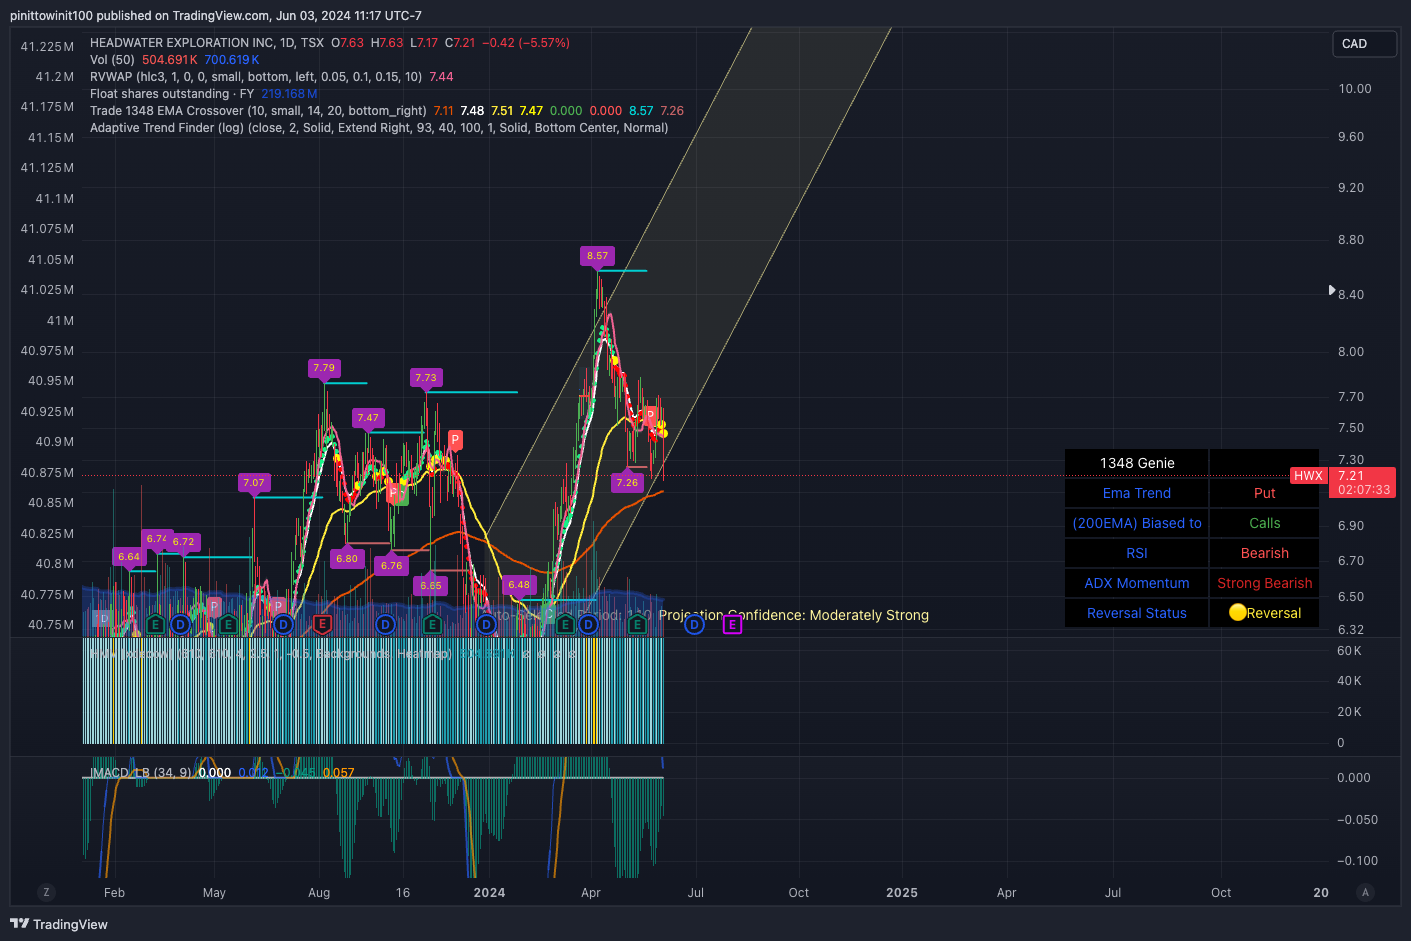Click the Projection Confidence: Moderately Strong text
The width and height of the screenshot is (1411, 941).
[794, 615]
